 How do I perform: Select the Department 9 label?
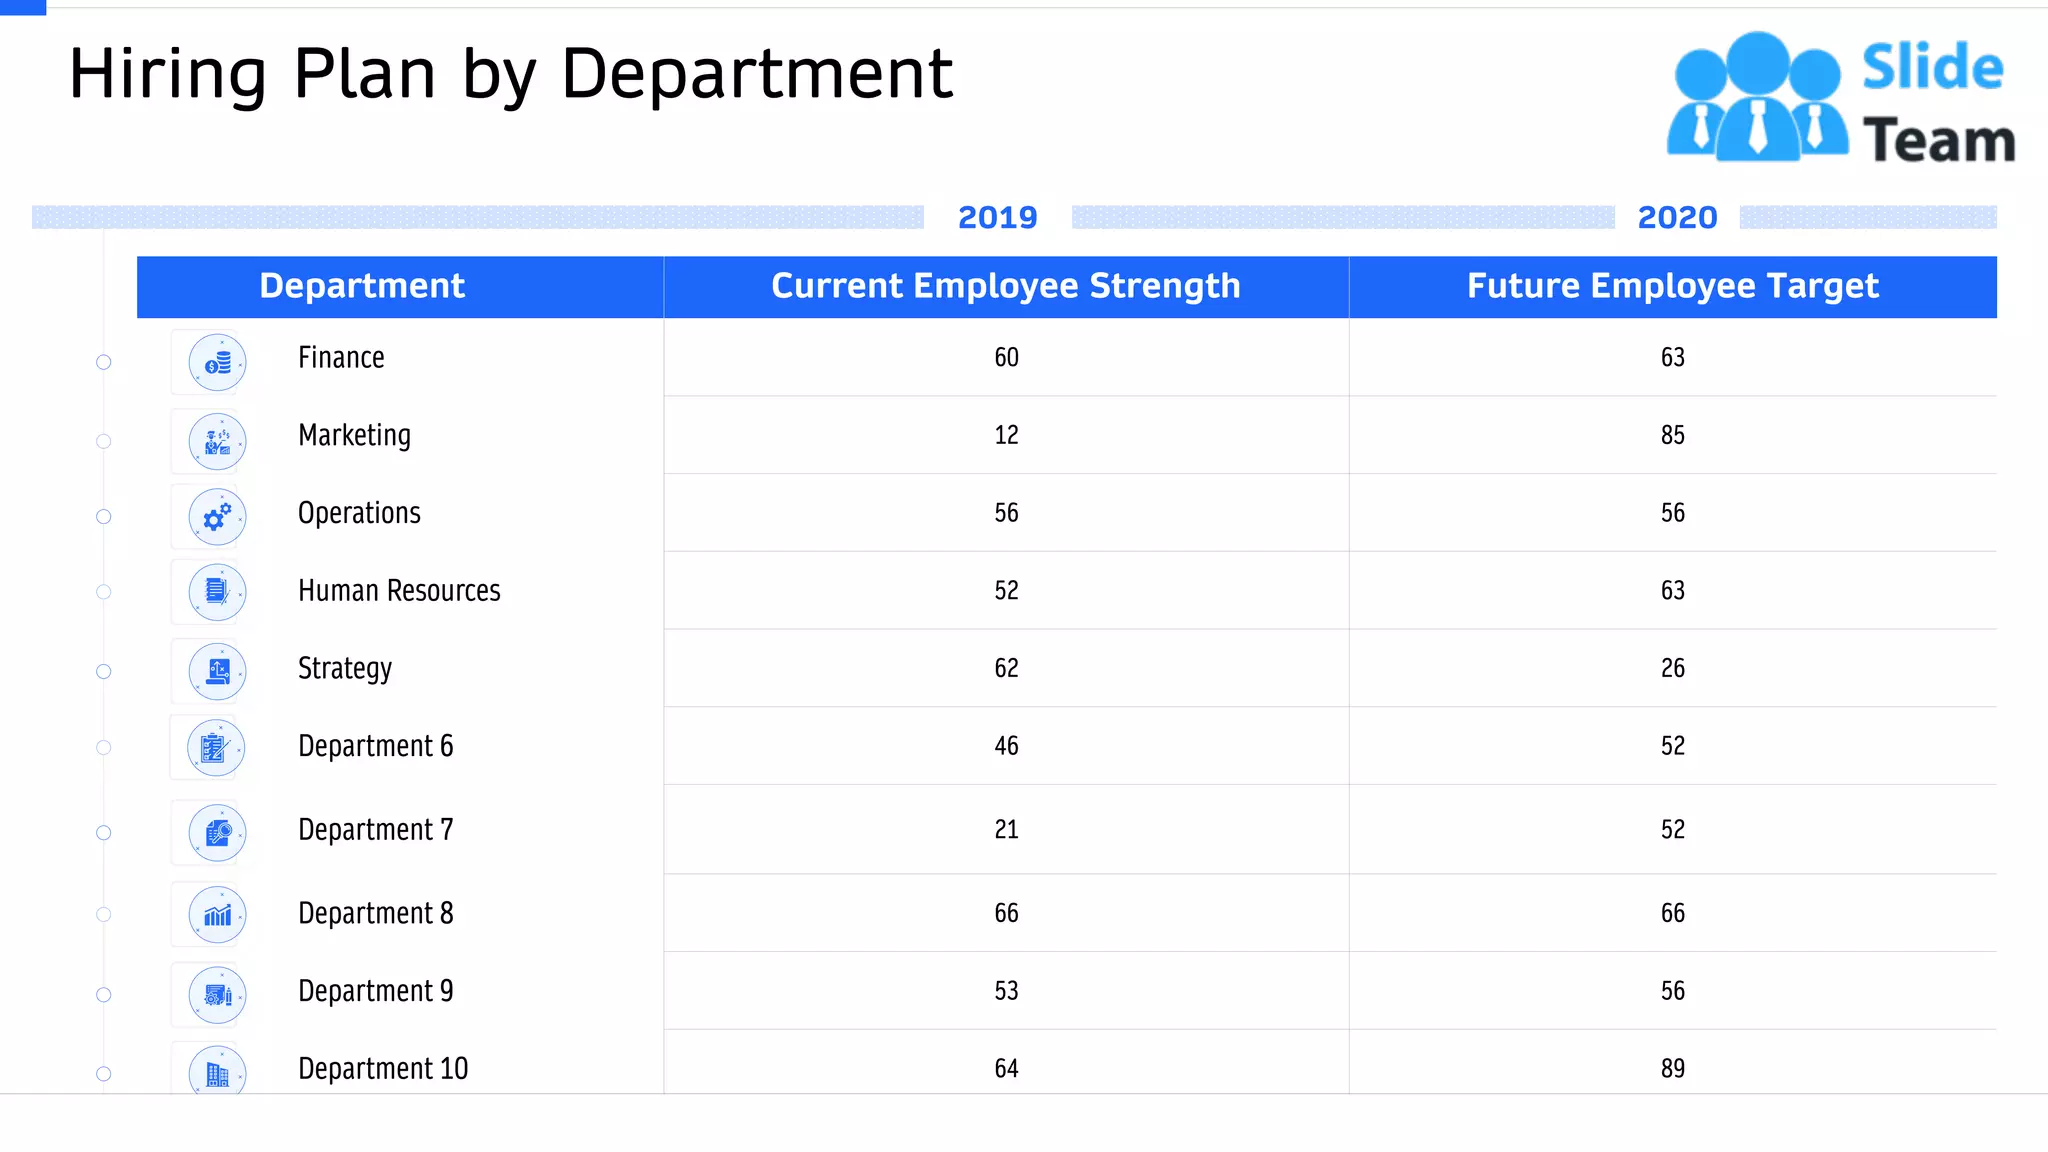click(376, 991)
